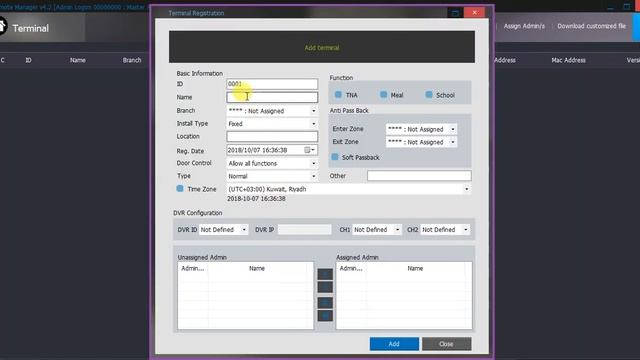Click the Terminal home icon in header

[x=2, y=27]
